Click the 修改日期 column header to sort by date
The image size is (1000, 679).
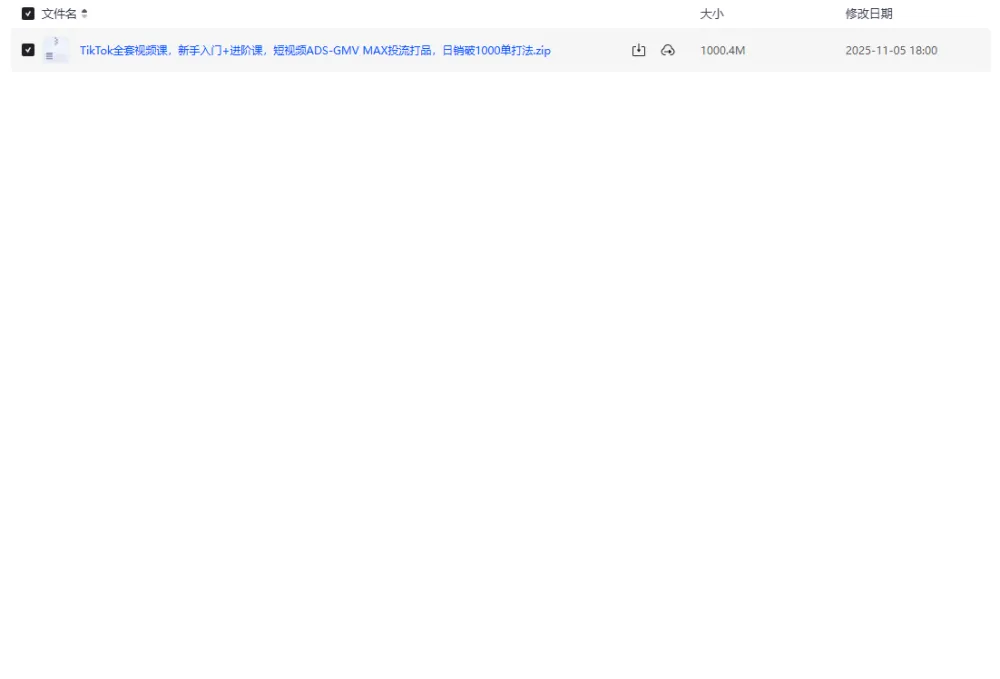(868, 13)
